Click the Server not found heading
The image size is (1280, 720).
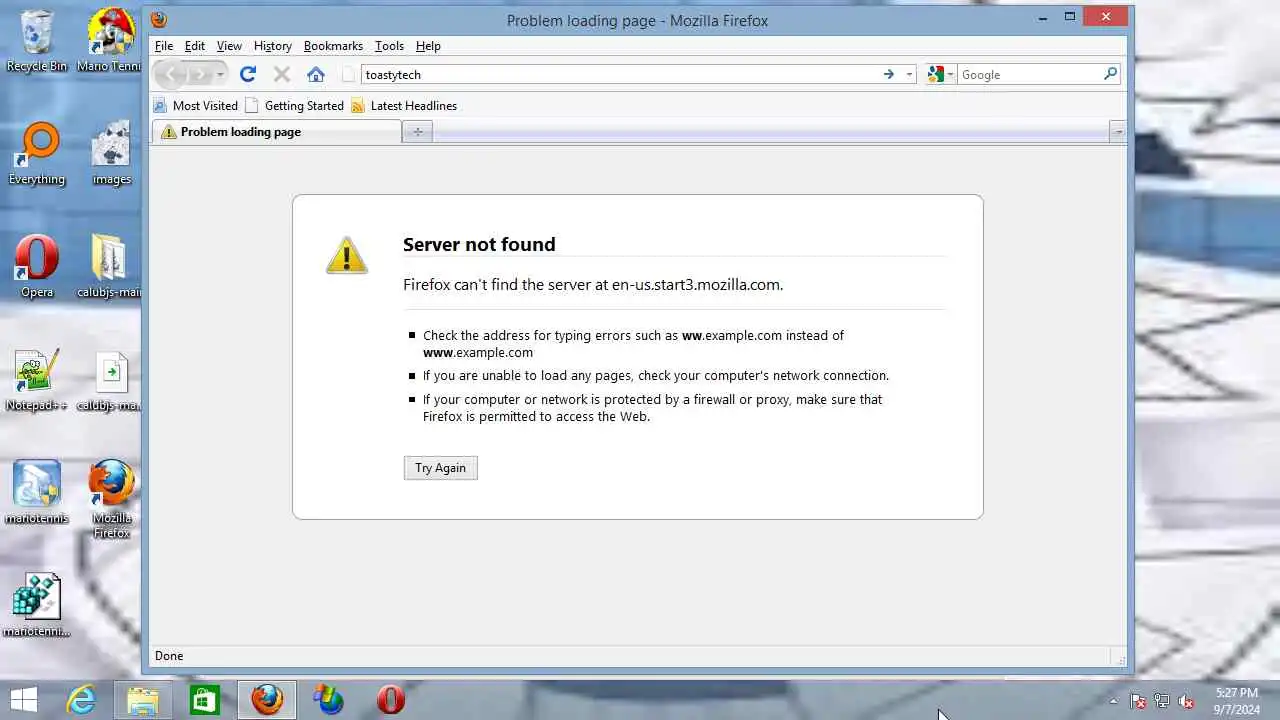pyautogui.click(x=479, y=244)
